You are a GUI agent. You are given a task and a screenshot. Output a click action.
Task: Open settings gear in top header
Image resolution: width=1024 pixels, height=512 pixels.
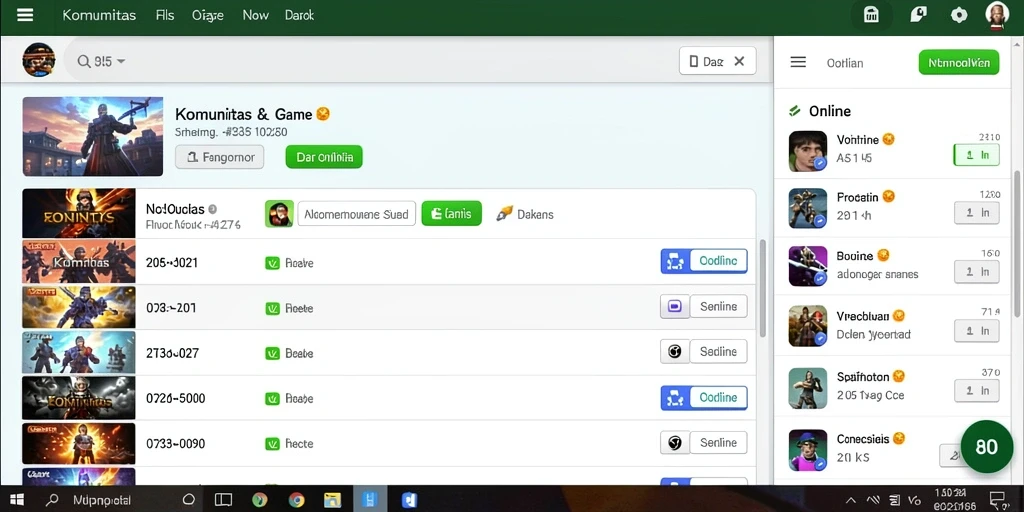(959, 15)
